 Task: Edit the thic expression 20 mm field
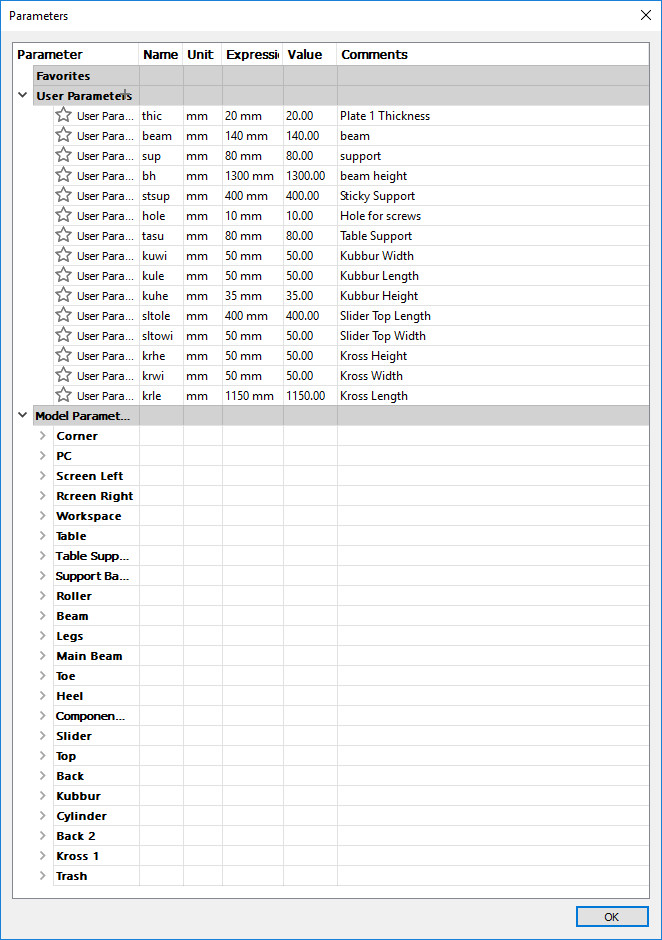click(251, 116)
